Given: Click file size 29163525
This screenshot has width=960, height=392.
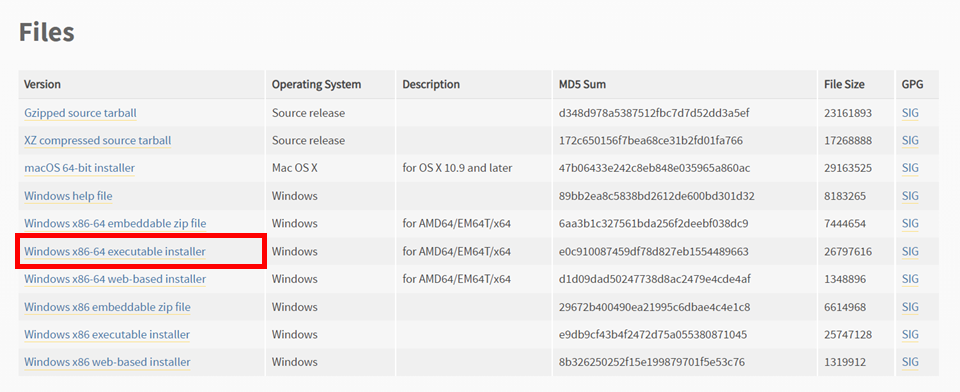Looking at the screenshot, I should click(x=848, y=168).
